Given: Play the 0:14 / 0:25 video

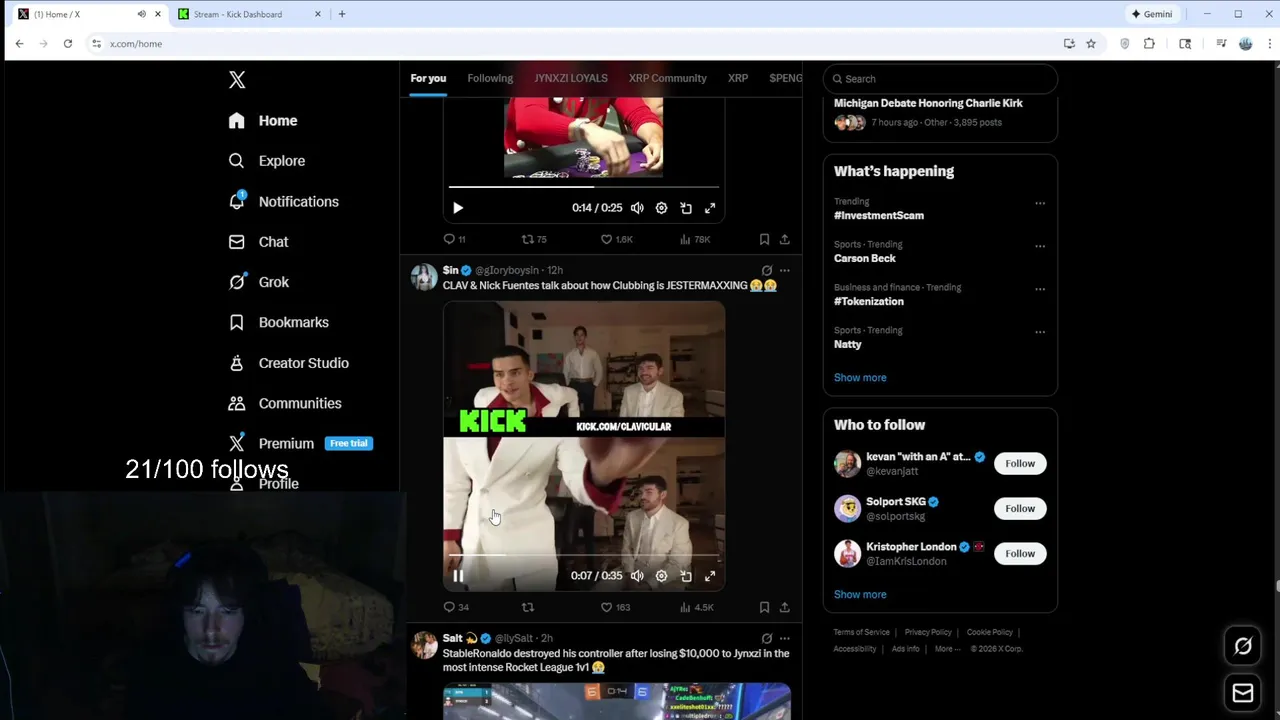Looking at the screenshot, I should (x=458, y=208).
